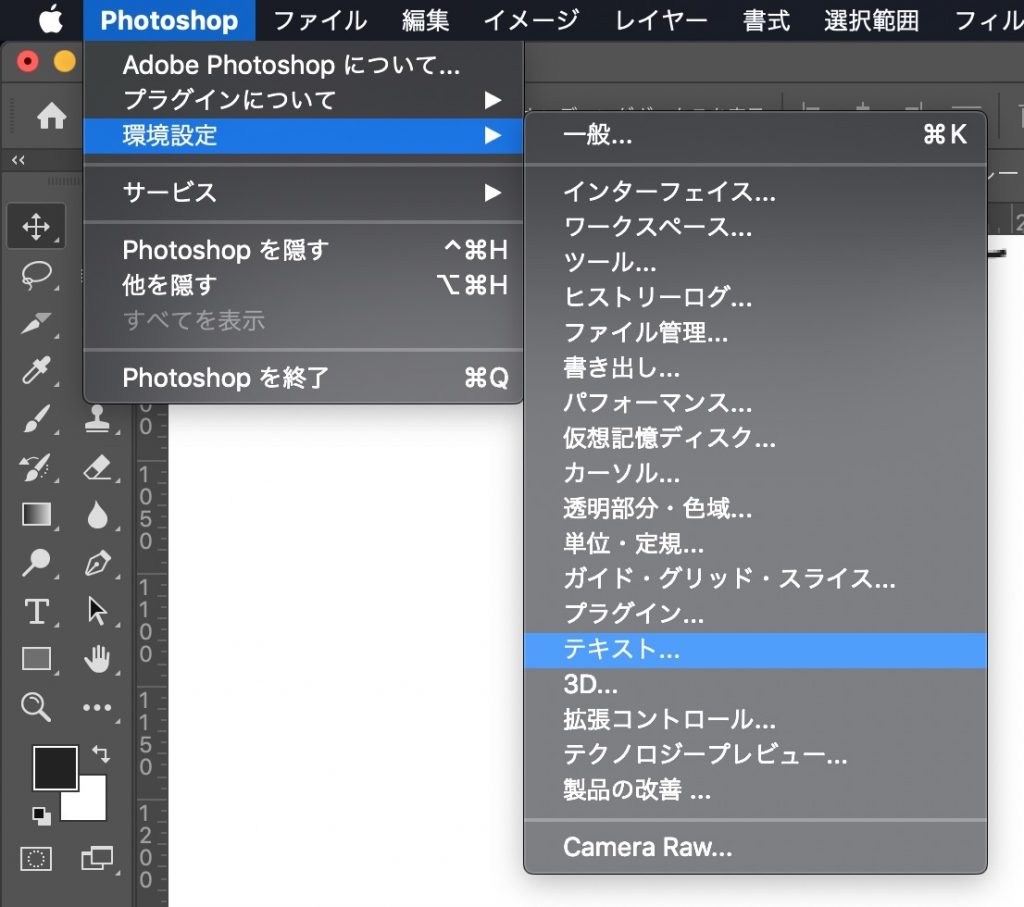1024x907 pixels.
Task: Select the Dodge tool
Action: (36, 562)
